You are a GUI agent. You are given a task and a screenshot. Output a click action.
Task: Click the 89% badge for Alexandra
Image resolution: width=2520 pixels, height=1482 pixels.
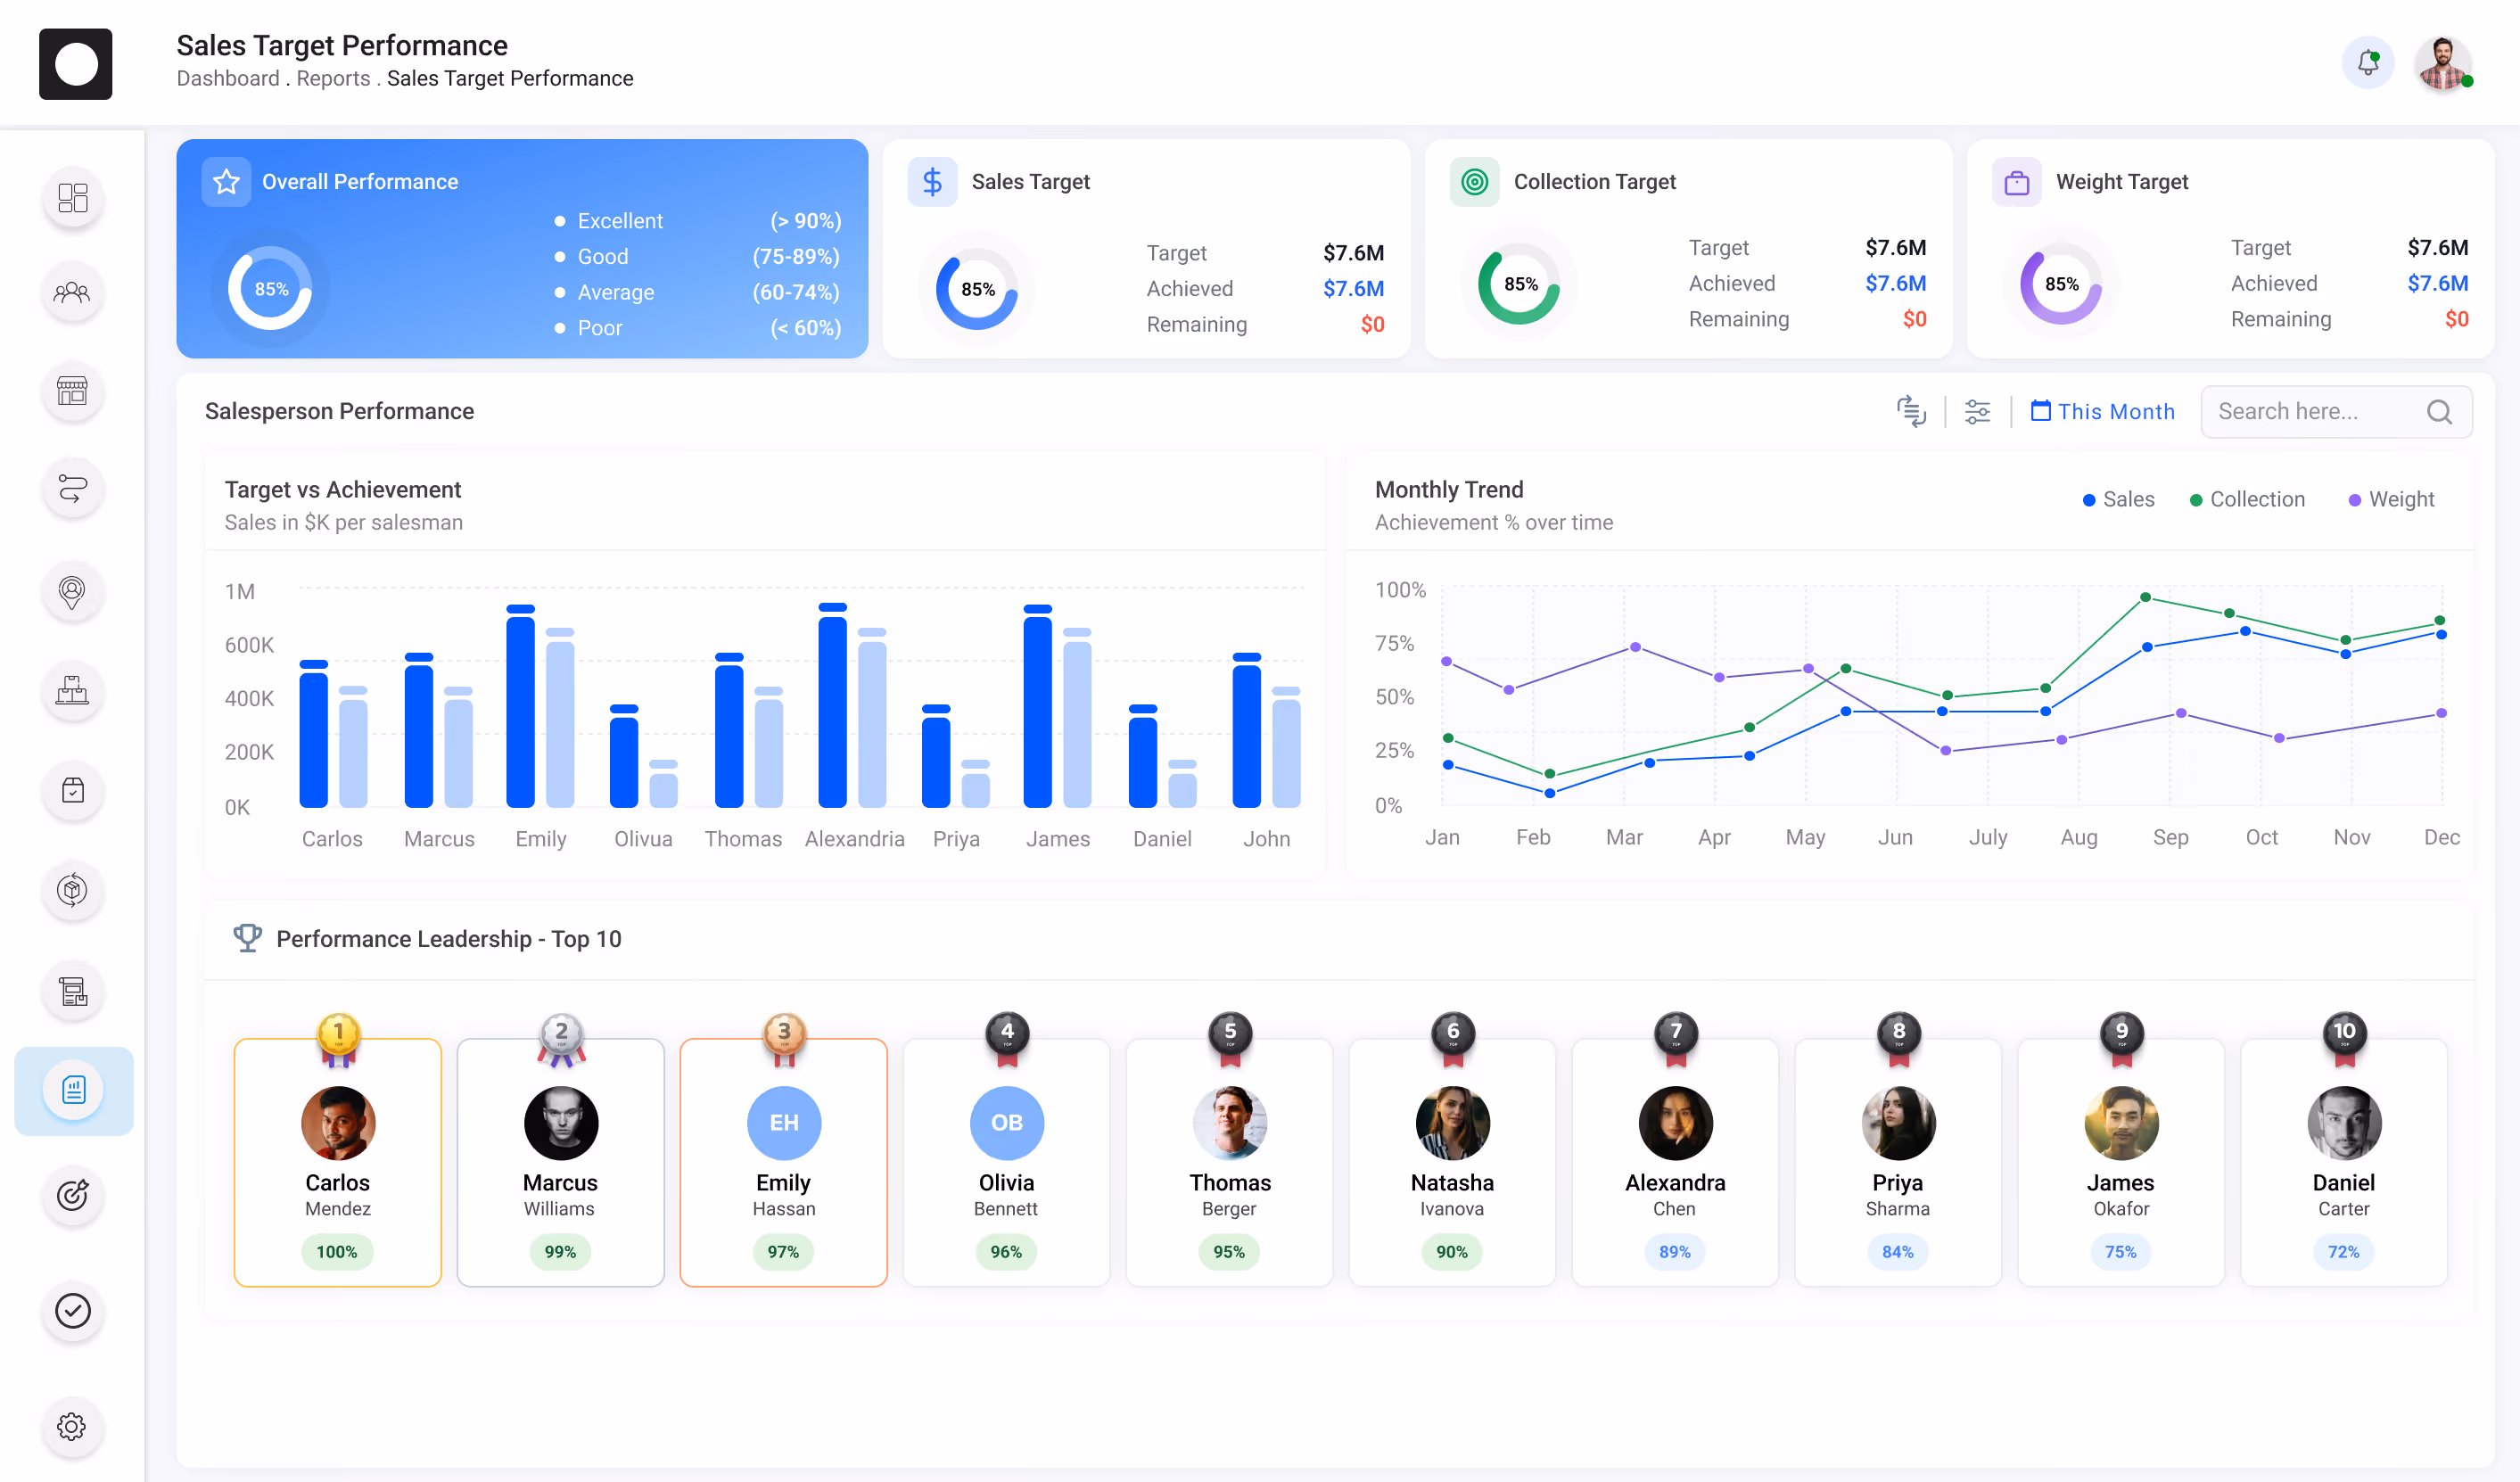(x=1675, y=1251)
